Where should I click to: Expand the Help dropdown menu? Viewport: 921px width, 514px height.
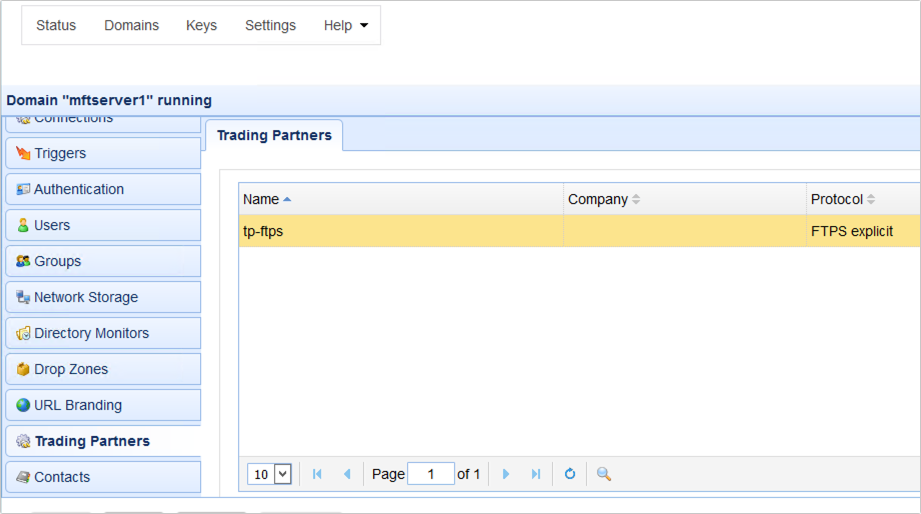coord(345,25)
